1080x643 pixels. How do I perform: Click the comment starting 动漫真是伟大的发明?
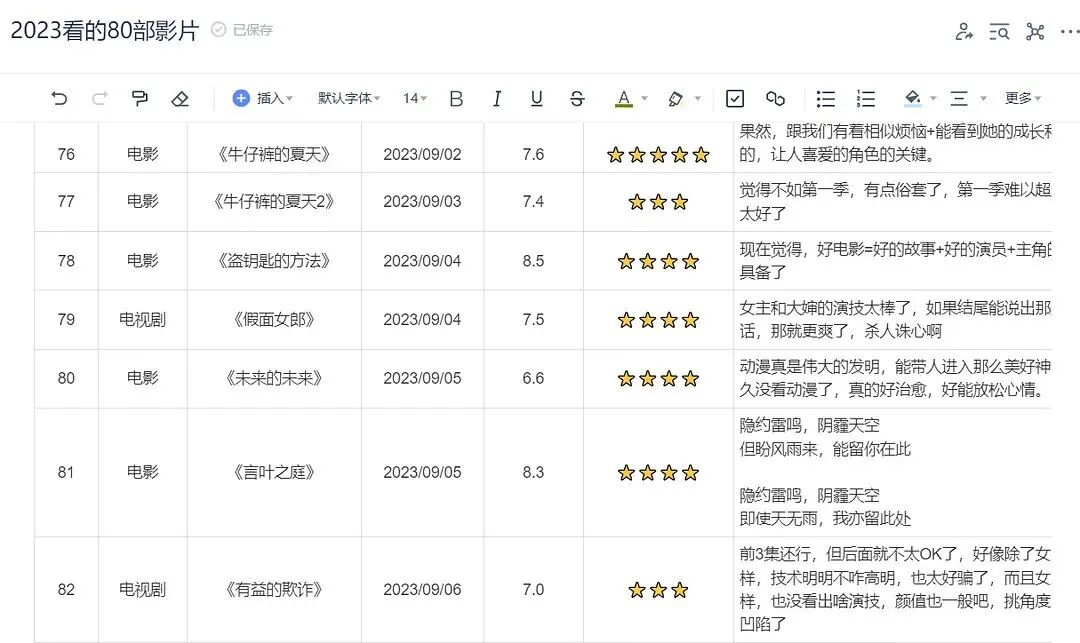(x=895, y=378)
